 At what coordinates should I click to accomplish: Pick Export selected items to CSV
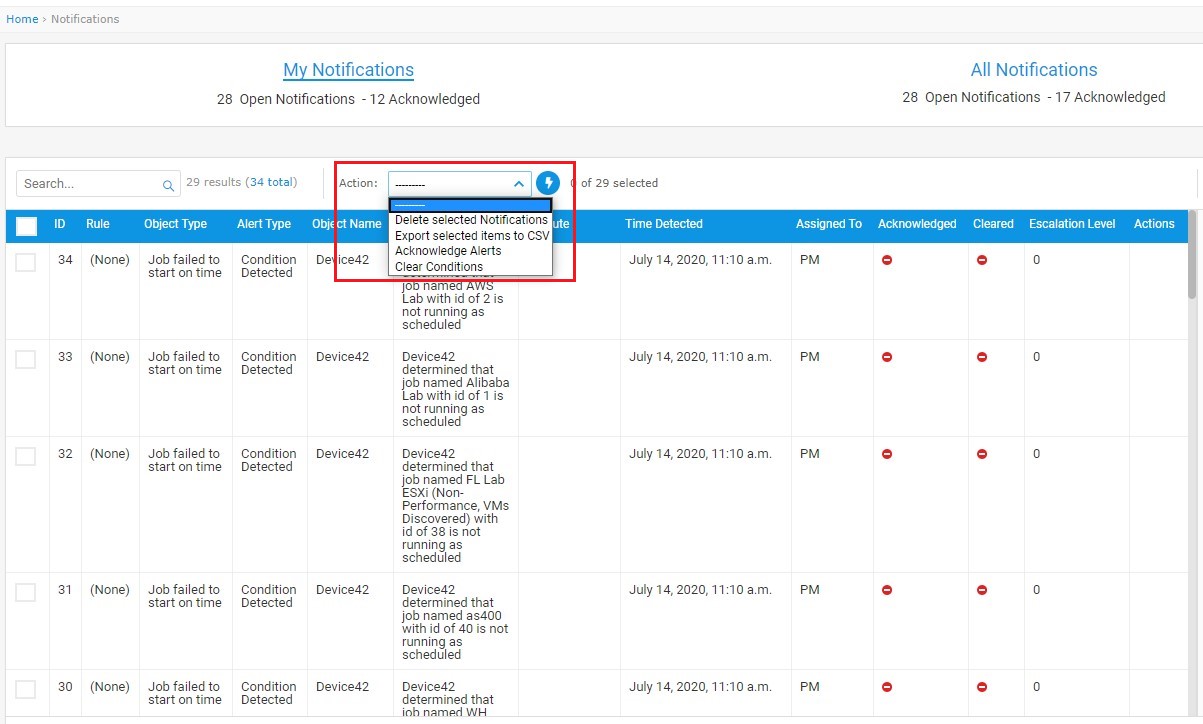(x=471, y=236)
